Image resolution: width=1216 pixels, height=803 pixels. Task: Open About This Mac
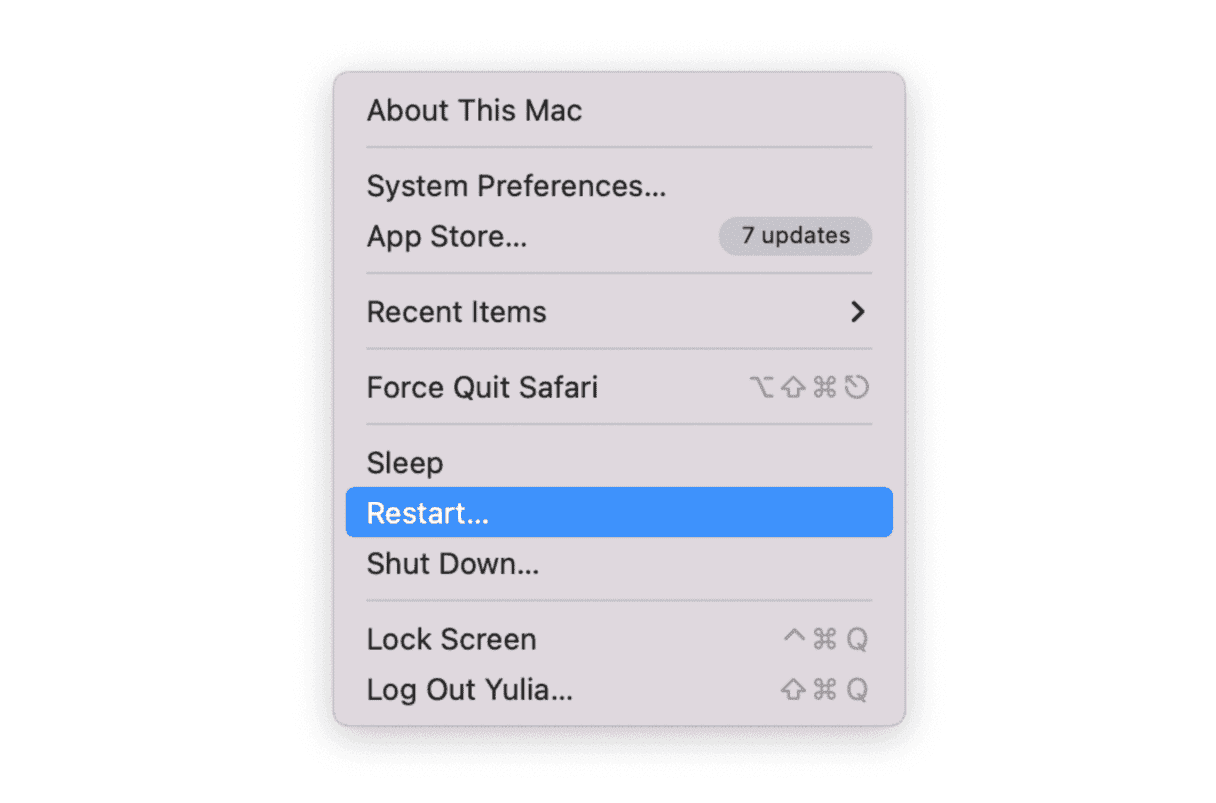pyautogui.click(x=474, y=110)
